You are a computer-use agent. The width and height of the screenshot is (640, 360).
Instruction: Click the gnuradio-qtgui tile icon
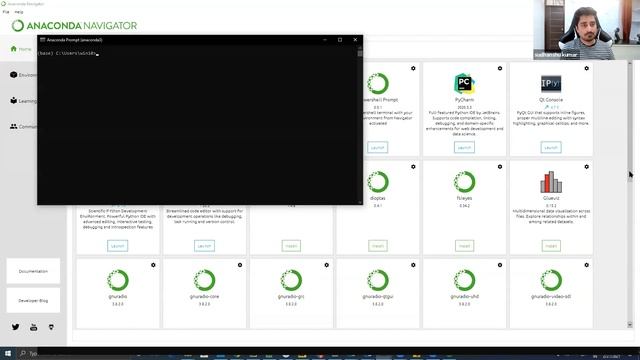pos(378,280)
